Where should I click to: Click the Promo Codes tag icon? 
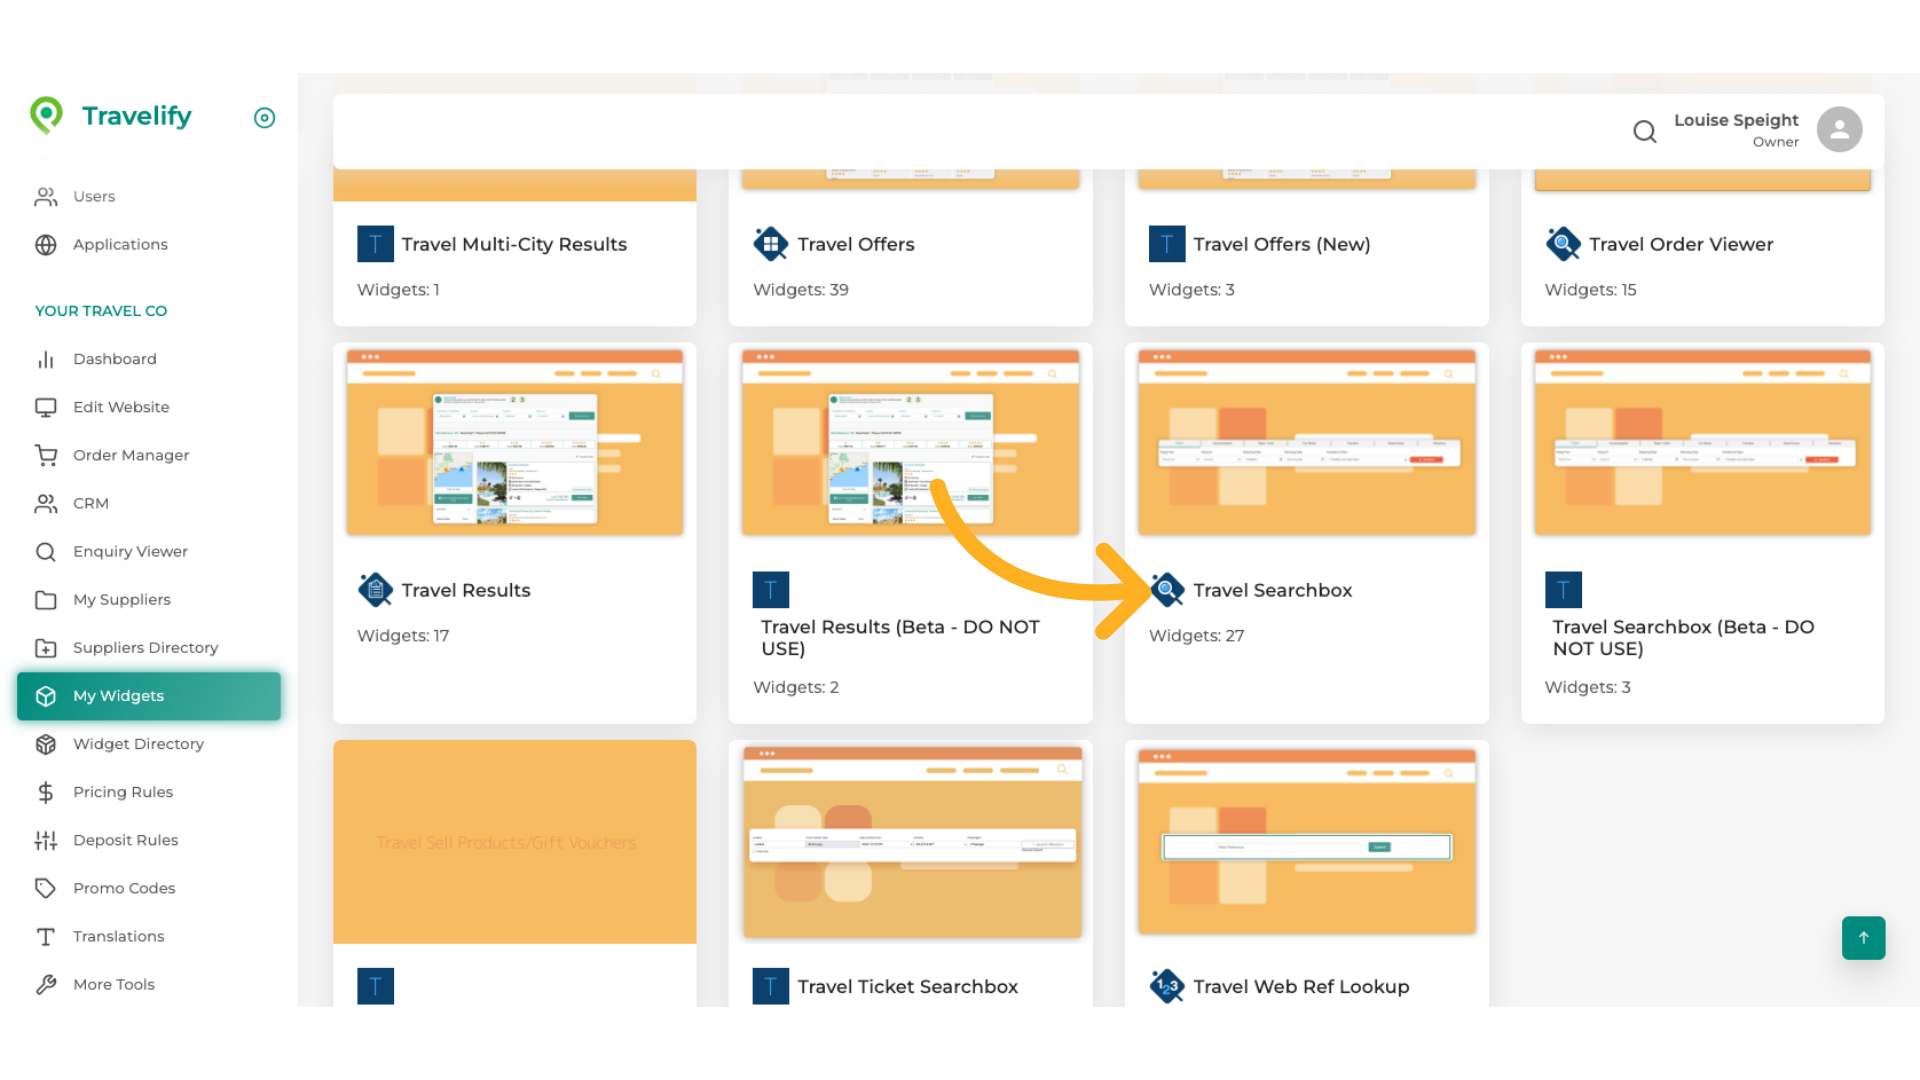coord(46,888)
